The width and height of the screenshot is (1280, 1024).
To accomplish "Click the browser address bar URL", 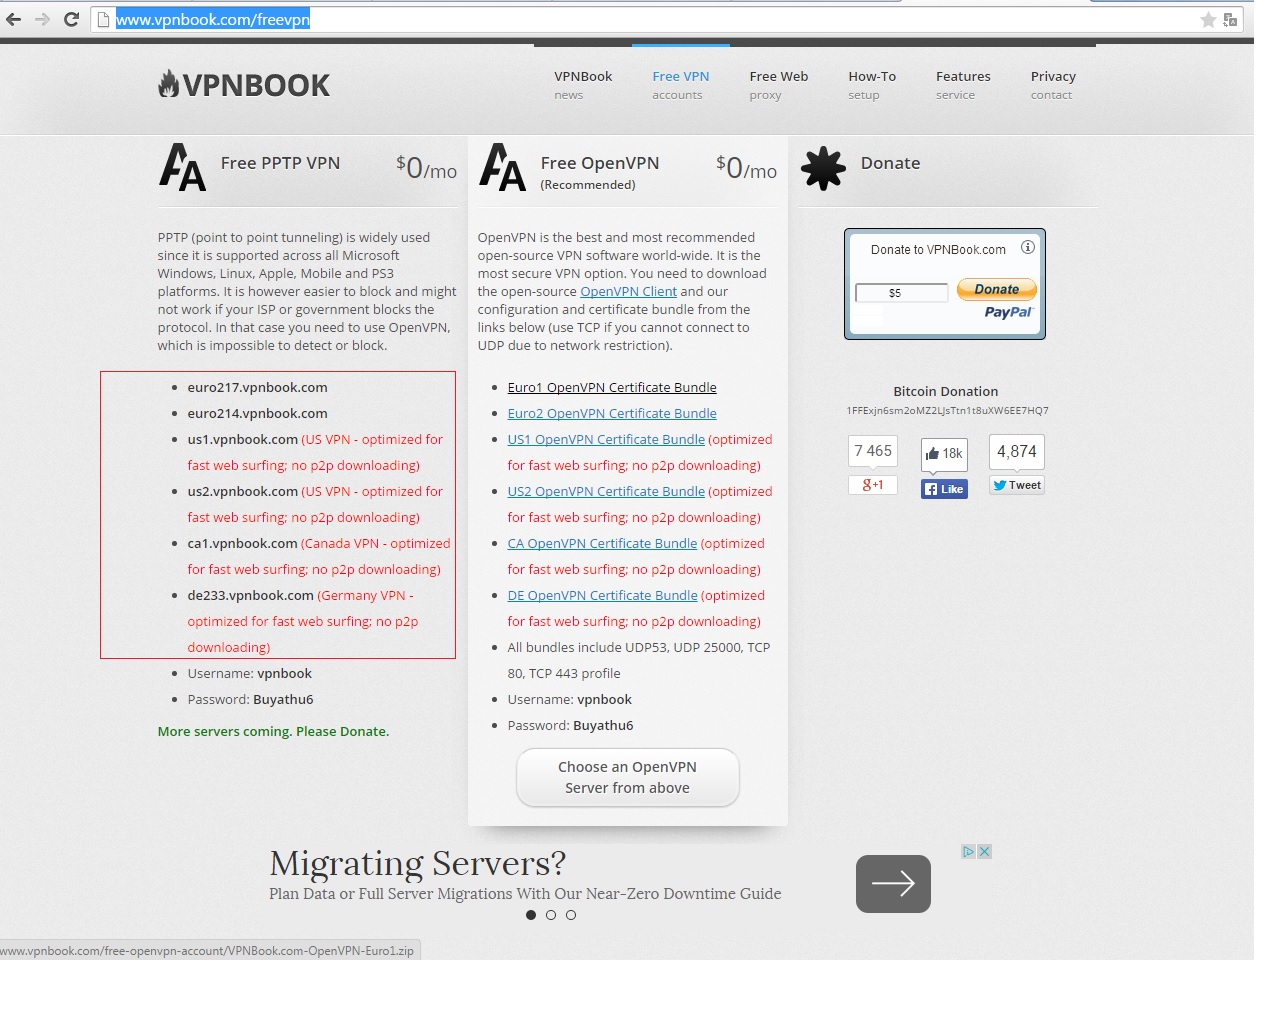I will (x=213, y=20).
